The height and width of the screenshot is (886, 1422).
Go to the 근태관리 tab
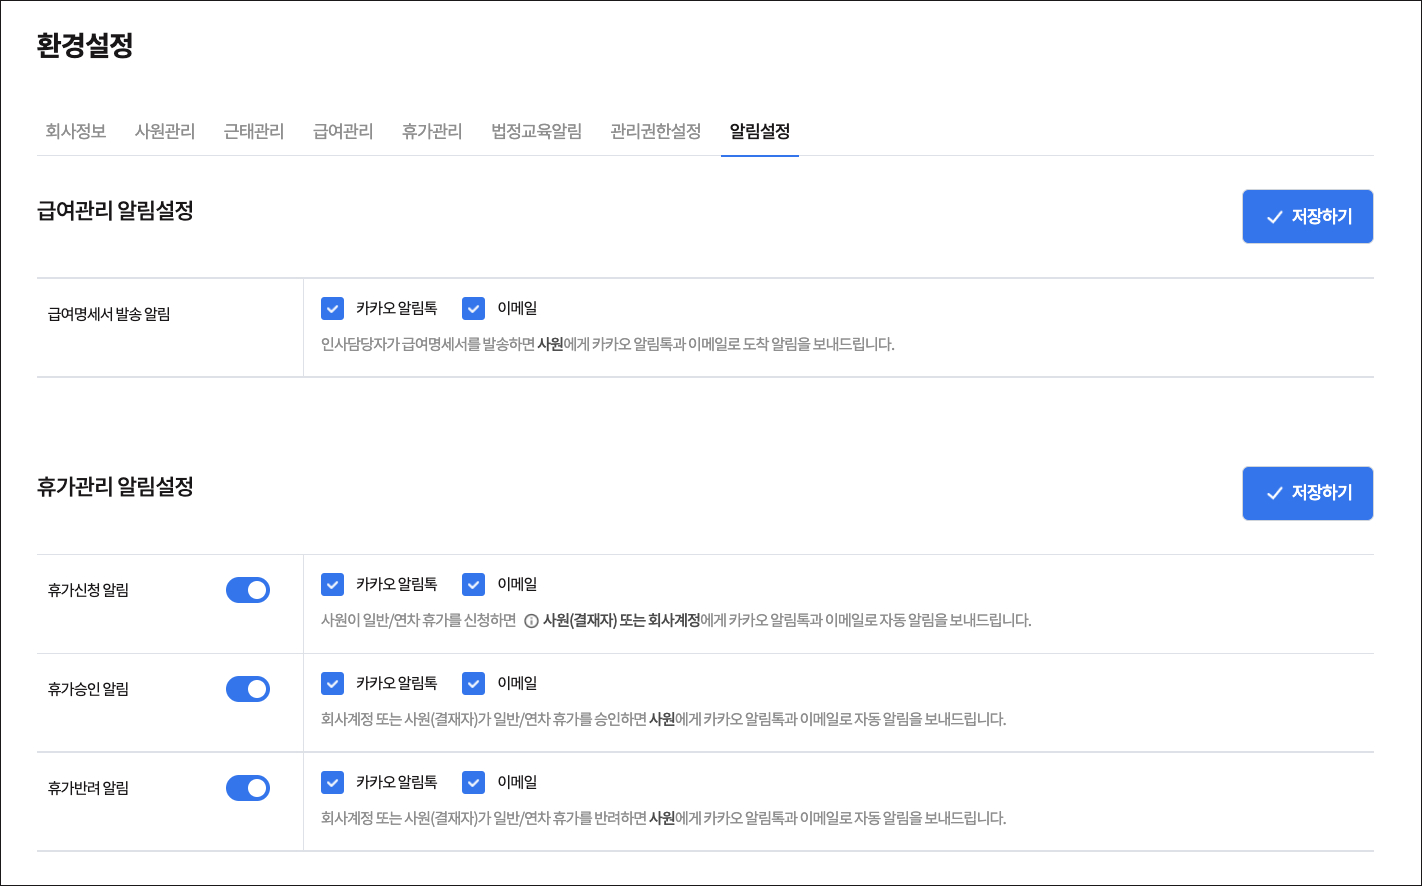(x=254, y=131)
